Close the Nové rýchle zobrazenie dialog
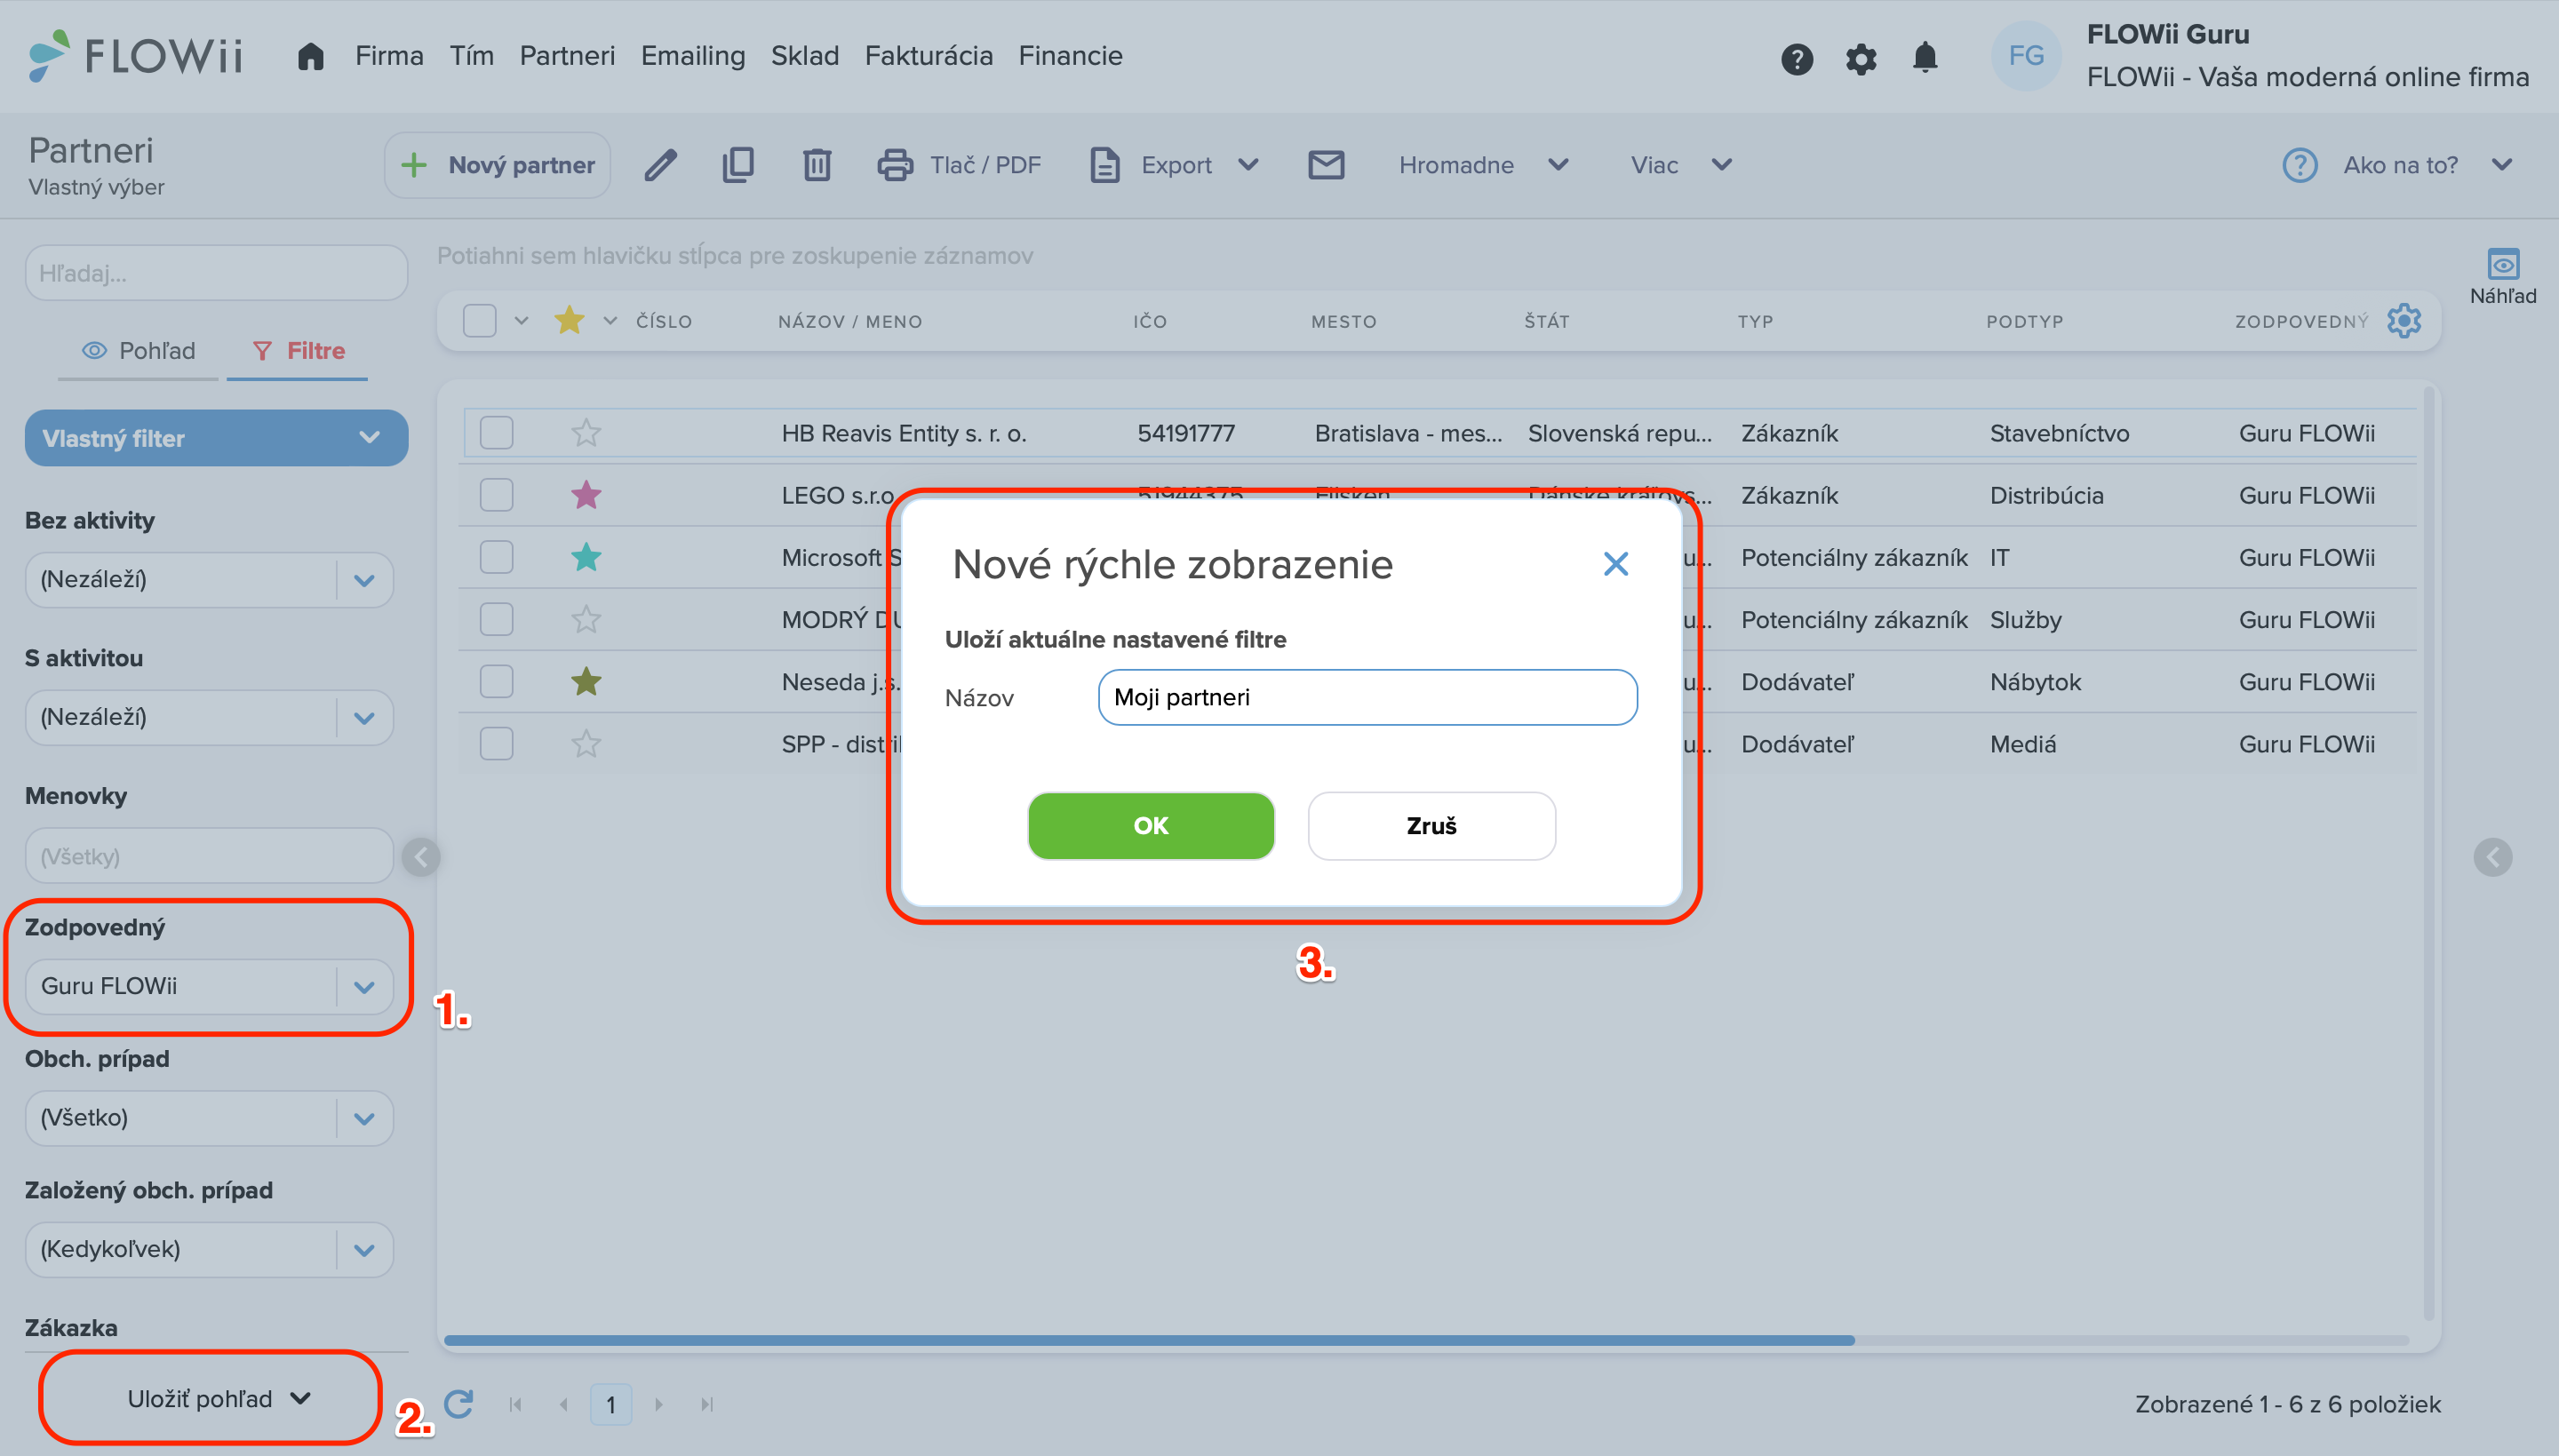The height and width of the screenshot is (1456, 2559). [1615, 564]
